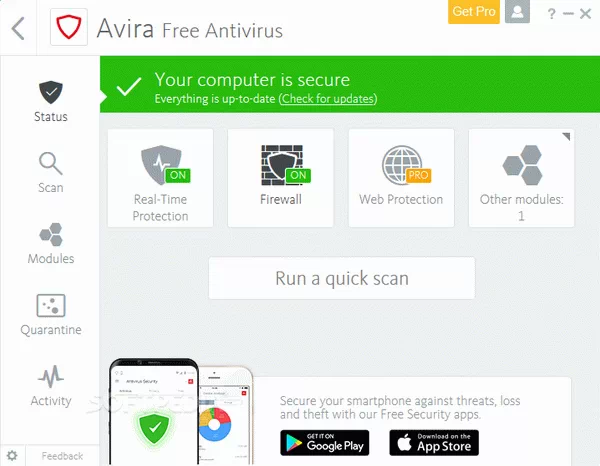
Task: Click the Avira red shield logo
Action: pyautogui.click(x=69, y=27)
